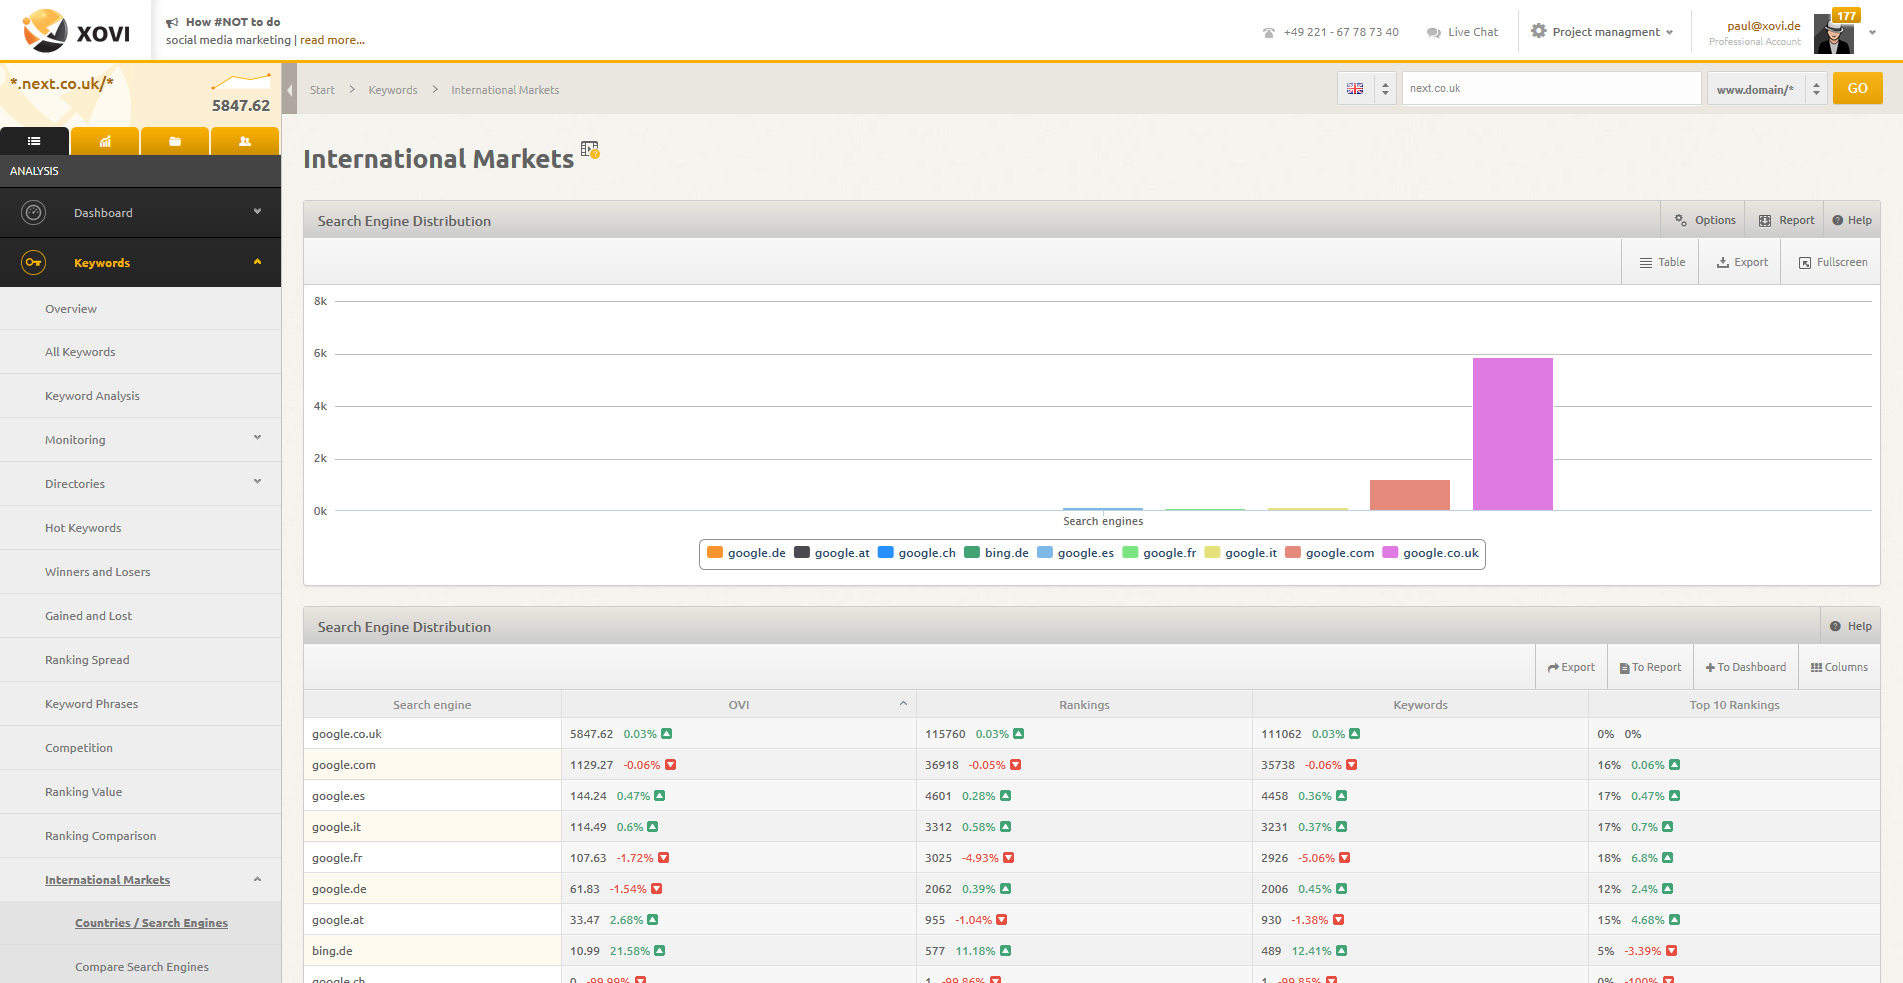1903x983 pixels.
Task: Click the read more link
Action: (x=332, y=40)
